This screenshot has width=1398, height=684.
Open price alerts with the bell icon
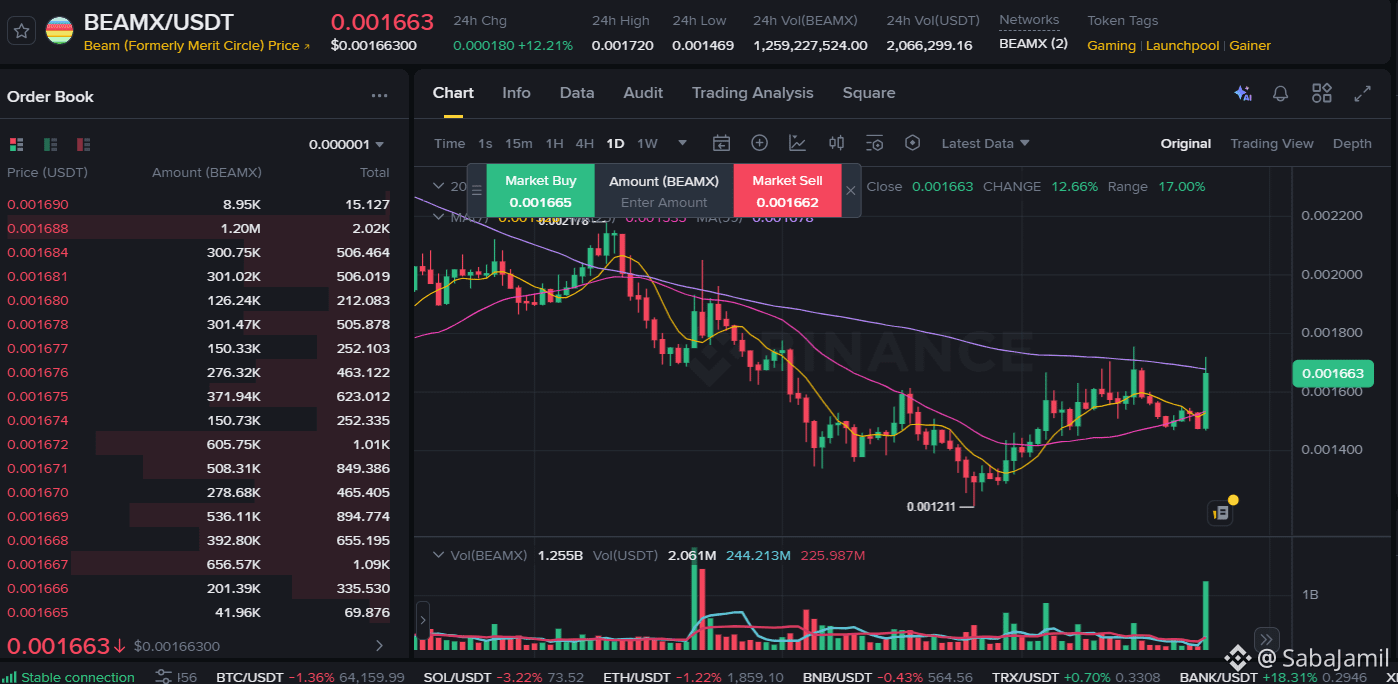1280,93
